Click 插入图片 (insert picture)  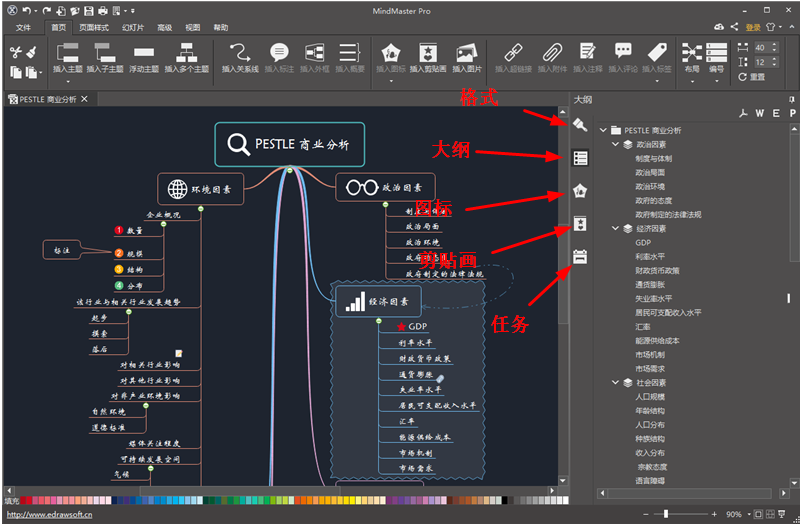click(x=466, y=58)
